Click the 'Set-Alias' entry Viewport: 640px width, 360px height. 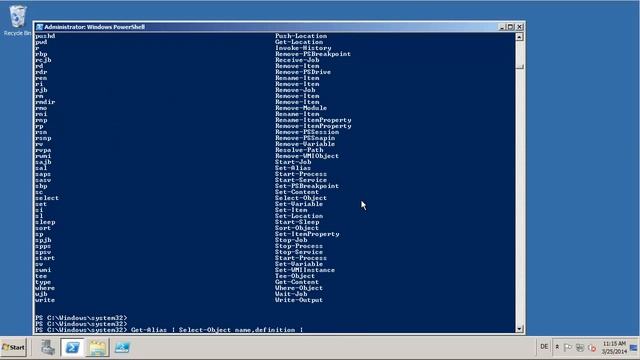tap(293, 168)
